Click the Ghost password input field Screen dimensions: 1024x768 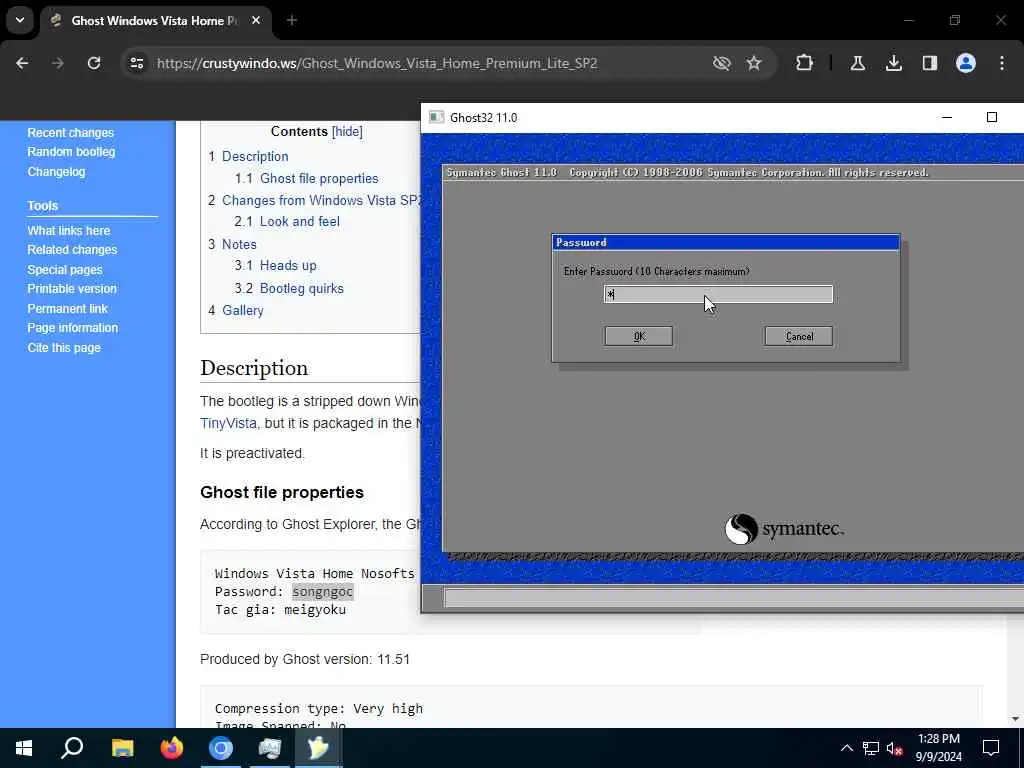(718, 295)
